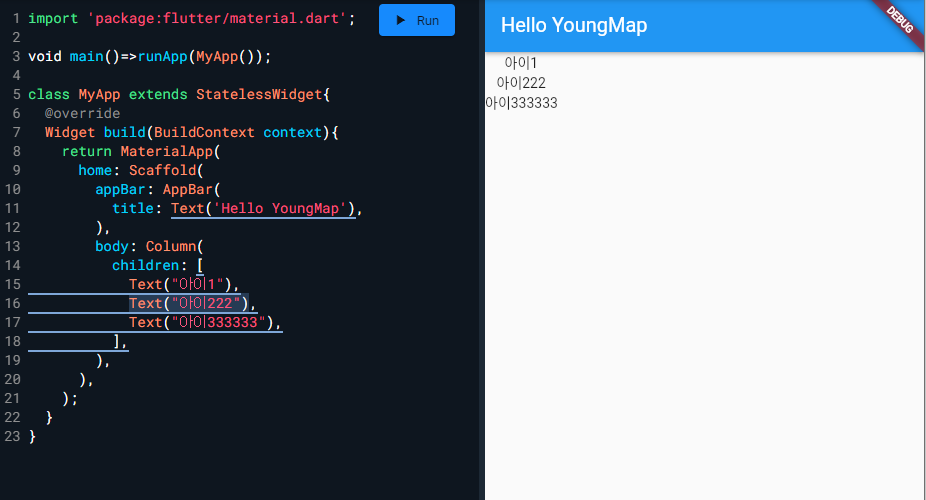This screenshot has height=500, width=926.
Task: Click the play triangle icon in Run
Action: coord(401,20)
